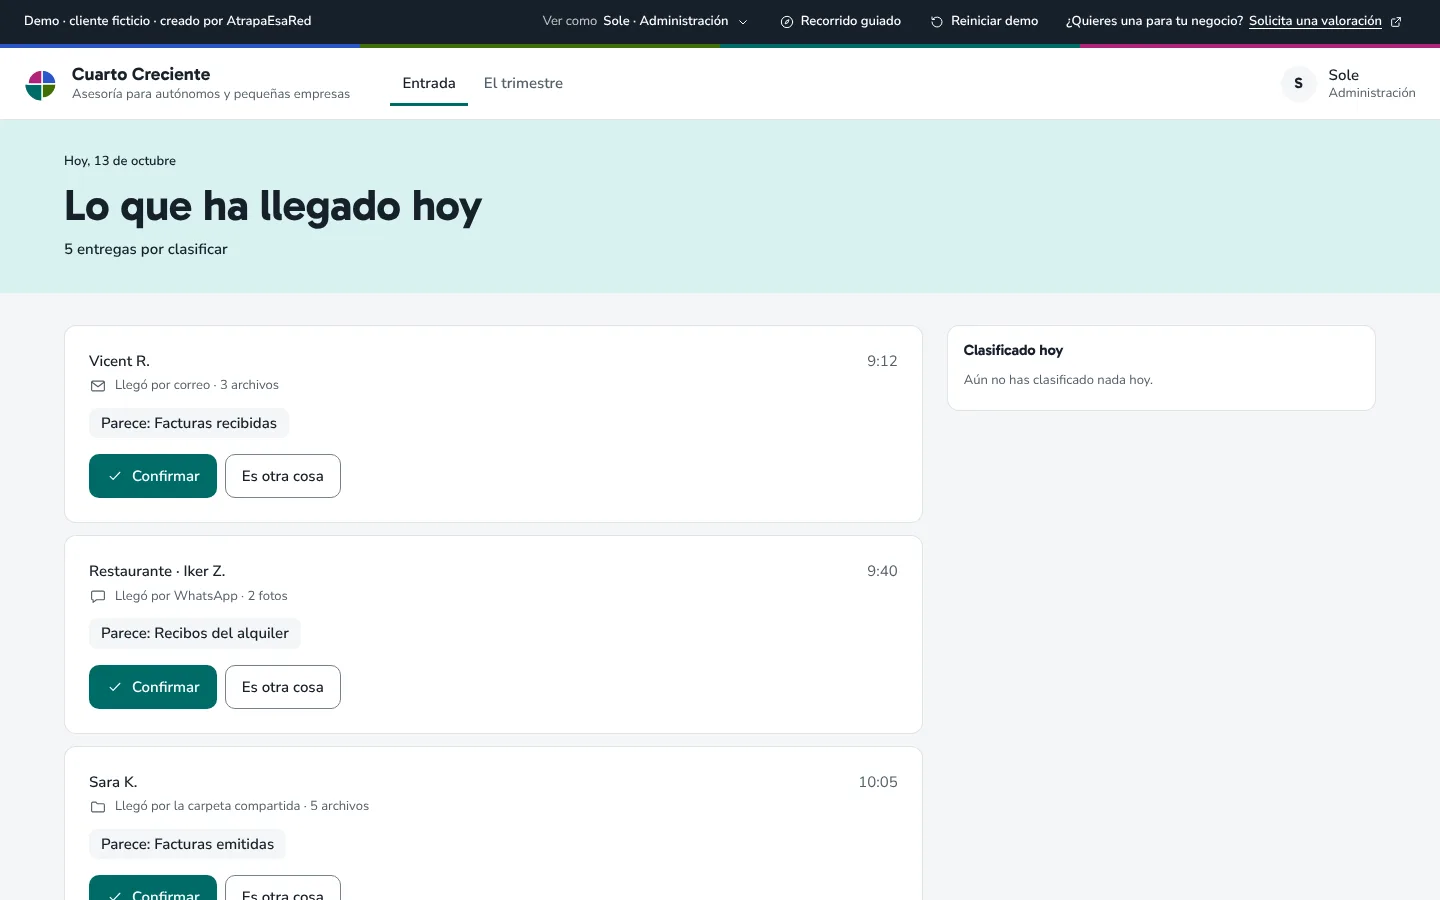
Task: Expand the Ver como role chevron
Action: click(743, 22)
